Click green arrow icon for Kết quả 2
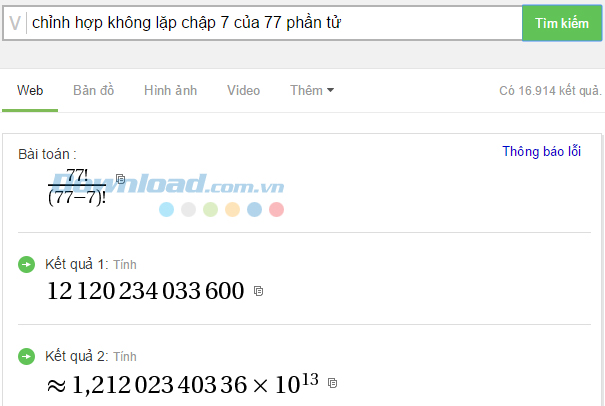Viewport: 605px width, 406px height. (26, 356)
